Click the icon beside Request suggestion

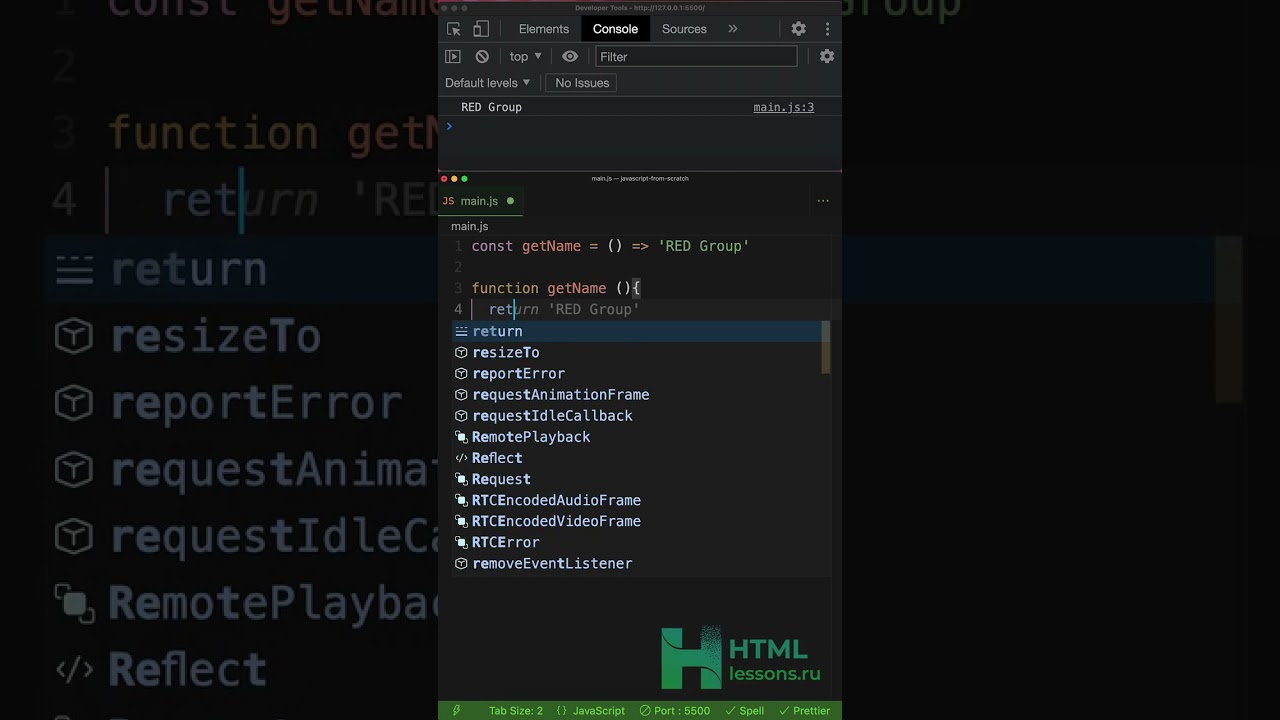pos(461,479)
